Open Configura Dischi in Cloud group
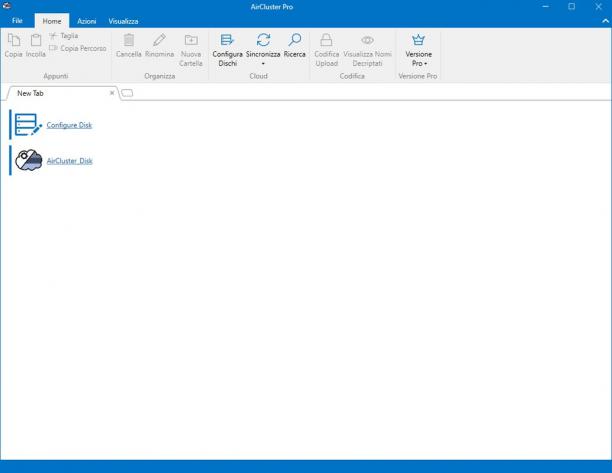Viewport: 612px width, 473px height. click(228, 50)
